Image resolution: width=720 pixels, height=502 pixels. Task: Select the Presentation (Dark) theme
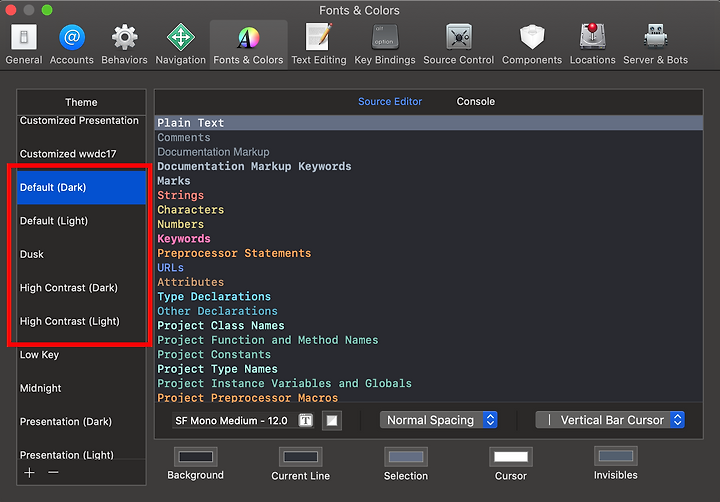pyautogui.click(x=81, y=422)
